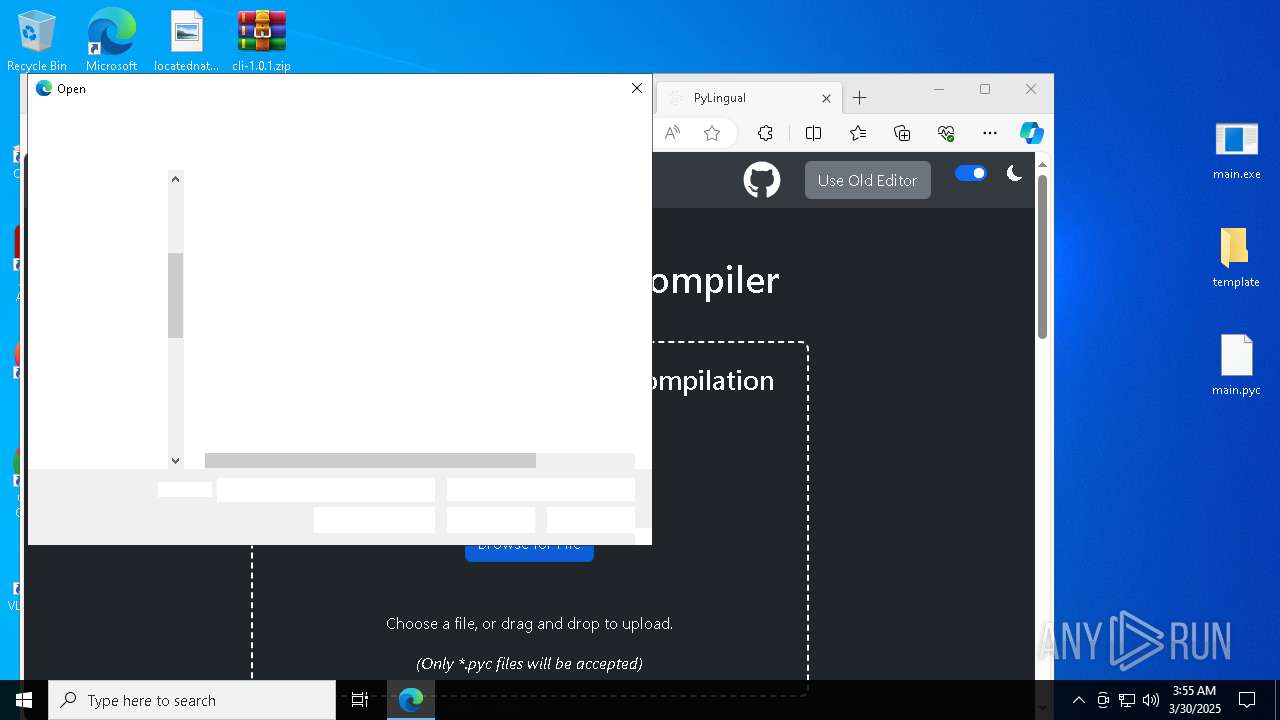Viewport: 1280px width, 720px height.
Task: Select cli-1.0.1.zip archive on desktop
Action: point(262,41)
